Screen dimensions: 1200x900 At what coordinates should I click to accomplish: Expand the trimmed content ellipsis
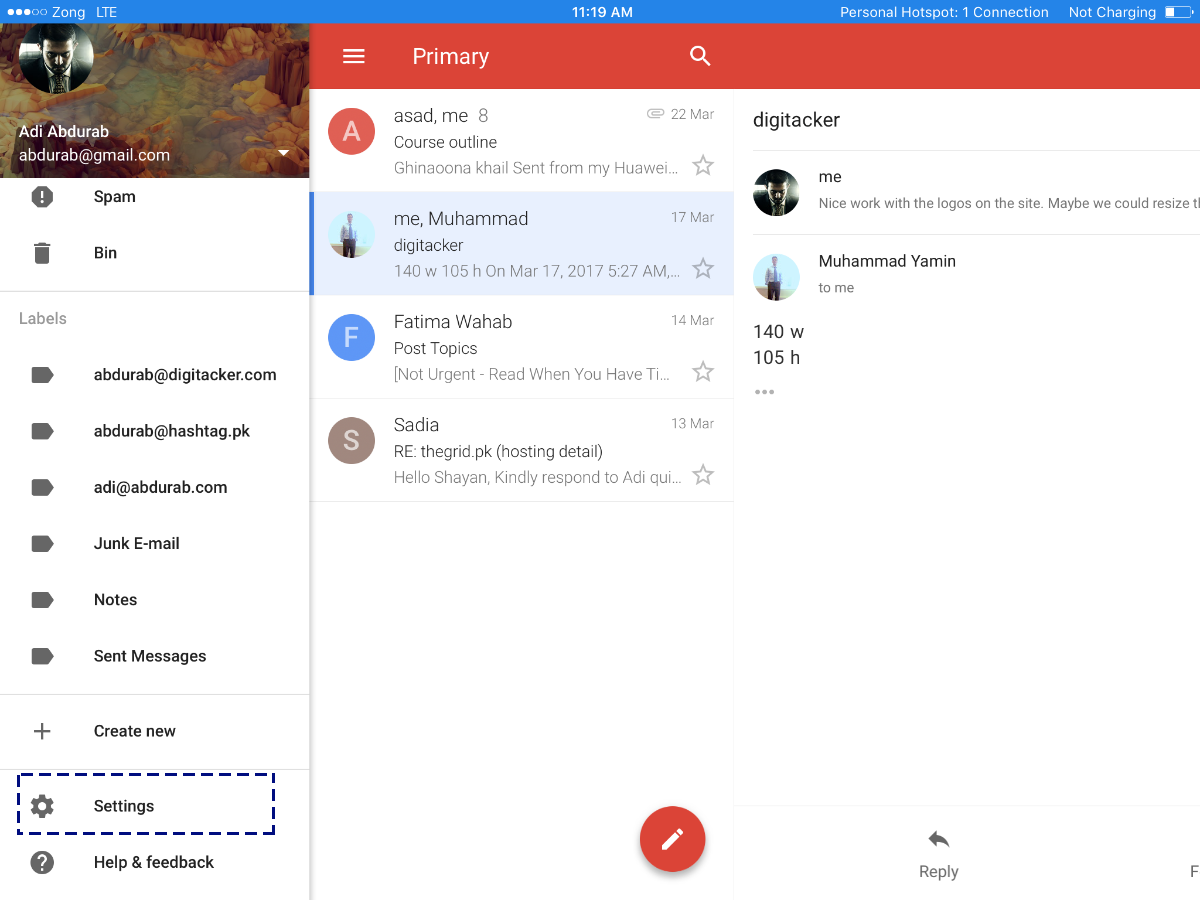pyautogui.click(x=765, y=392)
